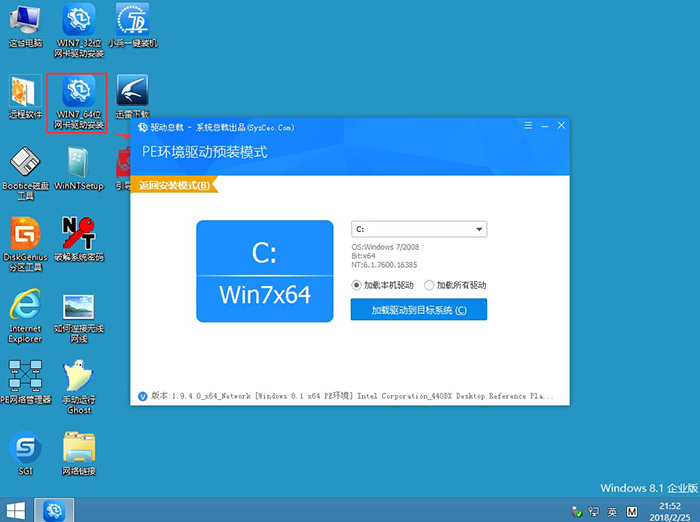This screenshot has height=522, width=700.
Task: Click 加载驱动到目标系统 (C) button
Action: [418, 310]
